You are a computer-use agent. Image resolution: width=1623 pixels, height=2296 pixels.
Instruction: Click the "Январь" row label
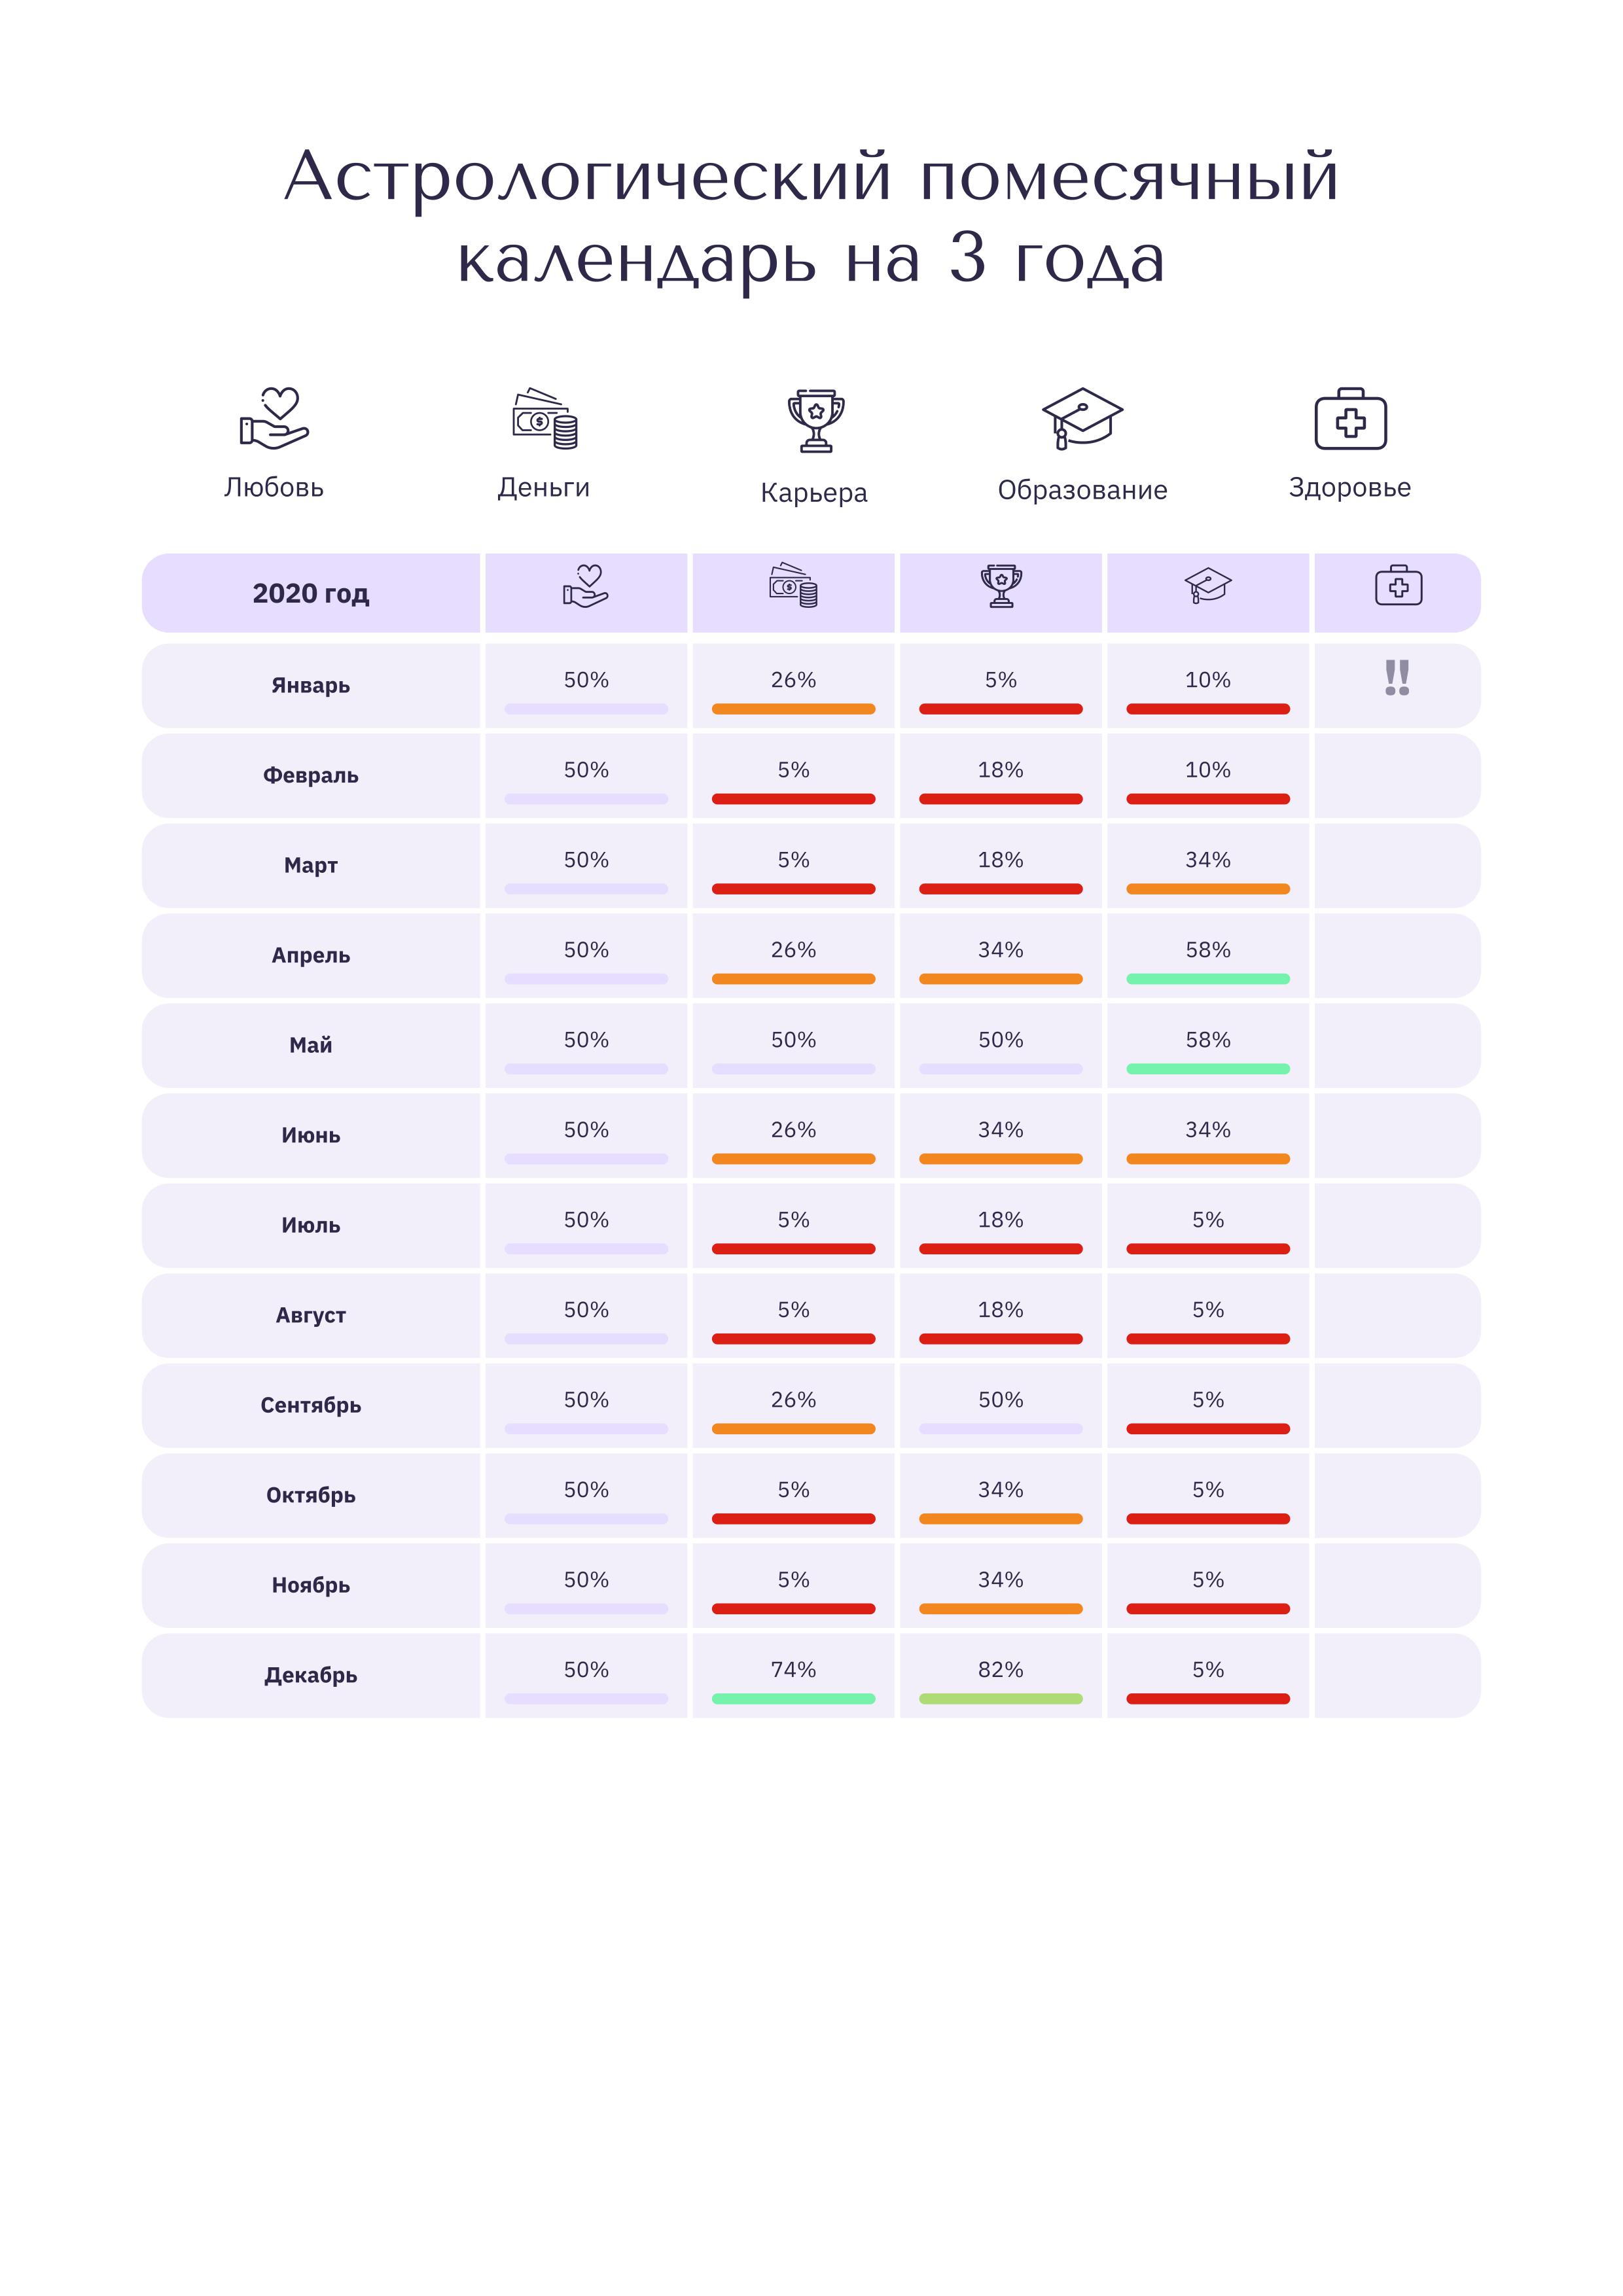click(x=311, y=686)
